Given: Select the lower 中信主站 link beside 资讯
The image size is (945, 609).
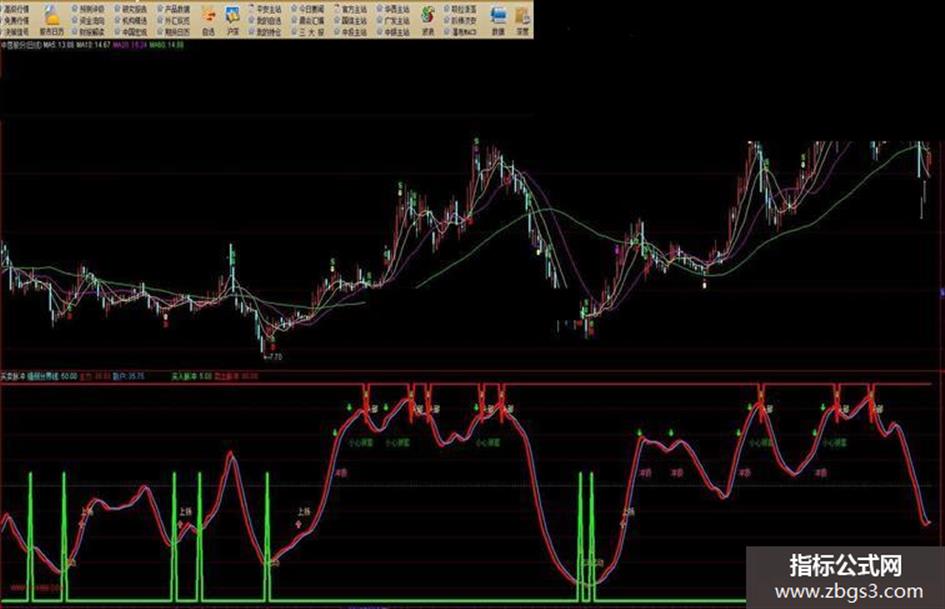Looking at the screenshot, I should click(x=392, y=32).
